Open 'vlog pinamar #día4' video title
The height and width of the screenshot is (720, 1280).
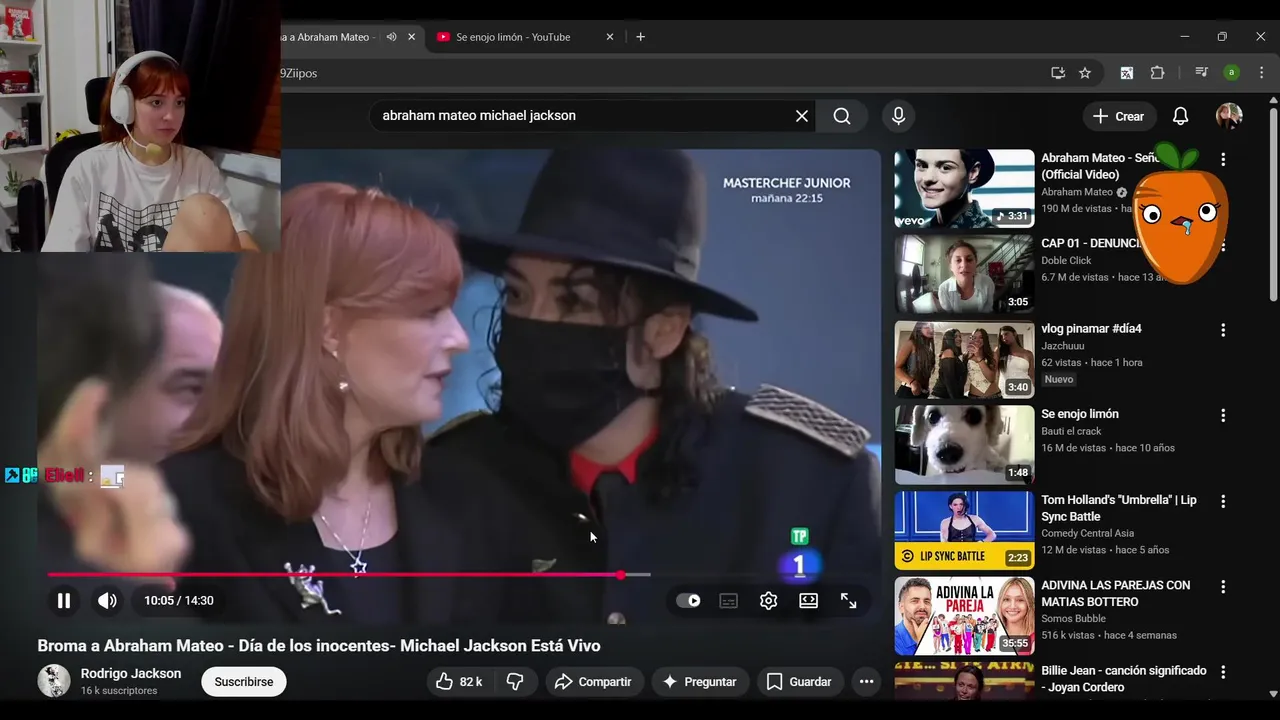pyautogui.click(x=1091, y=329)
